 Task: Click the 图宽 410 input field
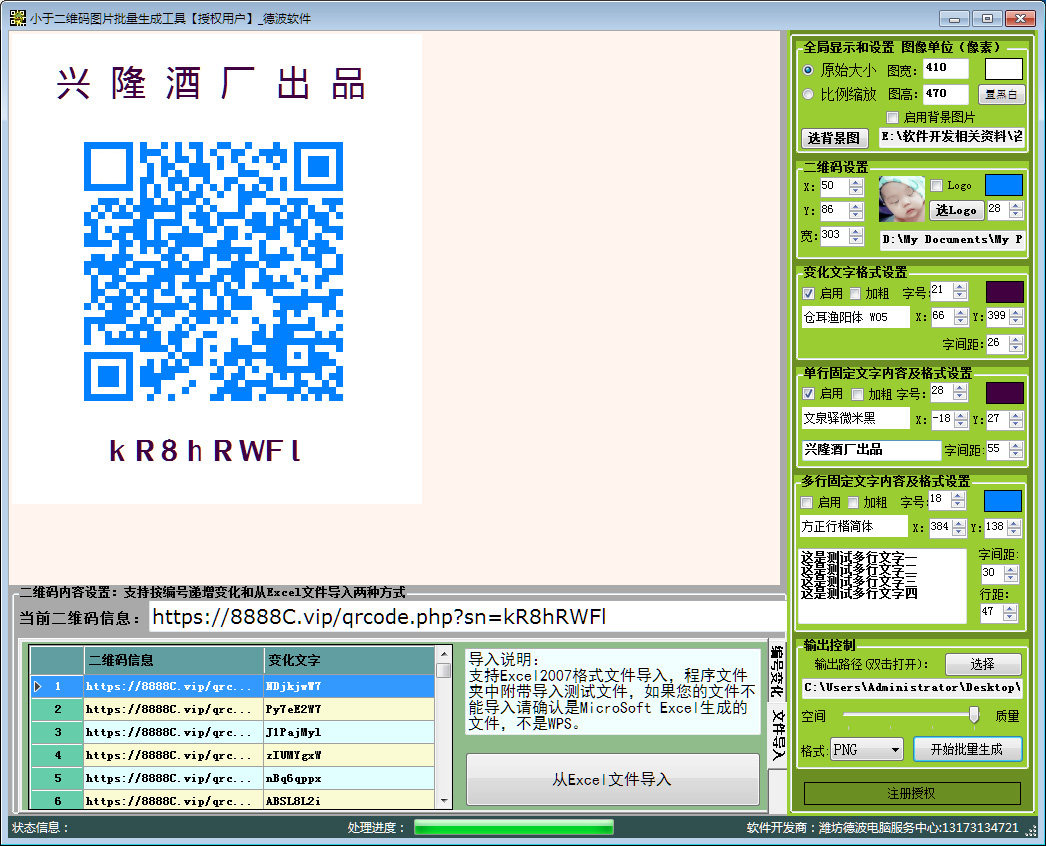pyautogui.click(x=946, y=68)
